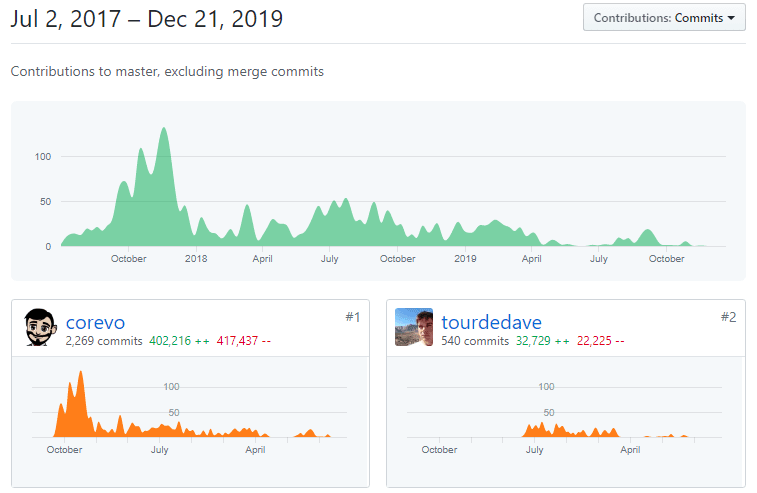Click tourdedave's profile photo avatar
The height and width of the screenshot is (493, 757).
click(x=414, y=328)
